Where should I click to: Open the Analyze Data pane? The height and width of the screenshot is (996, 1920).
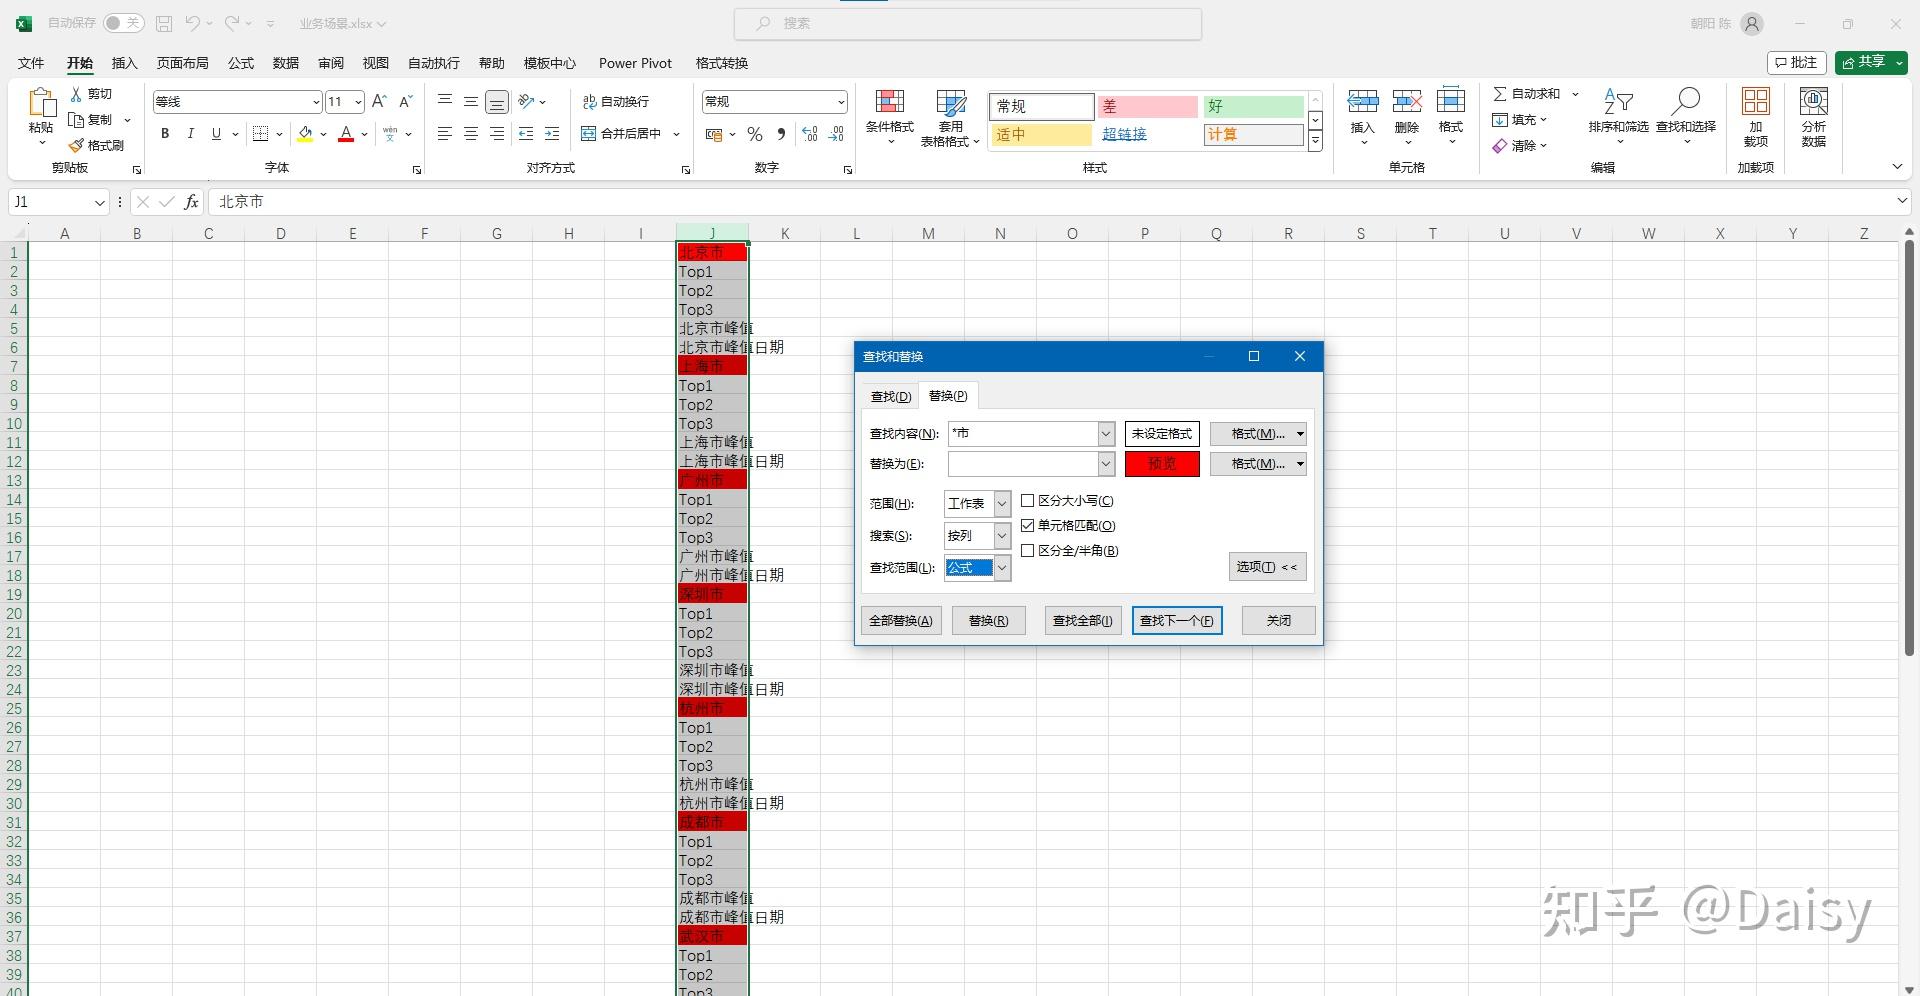(x=1814, y=117)
